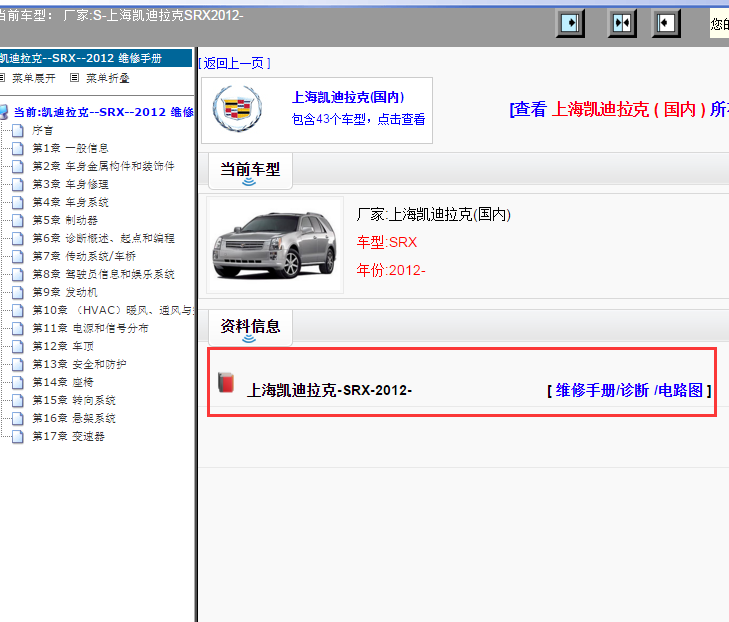
Task: Click the page icon of 第12章 车顶
Action: point(18,346)
